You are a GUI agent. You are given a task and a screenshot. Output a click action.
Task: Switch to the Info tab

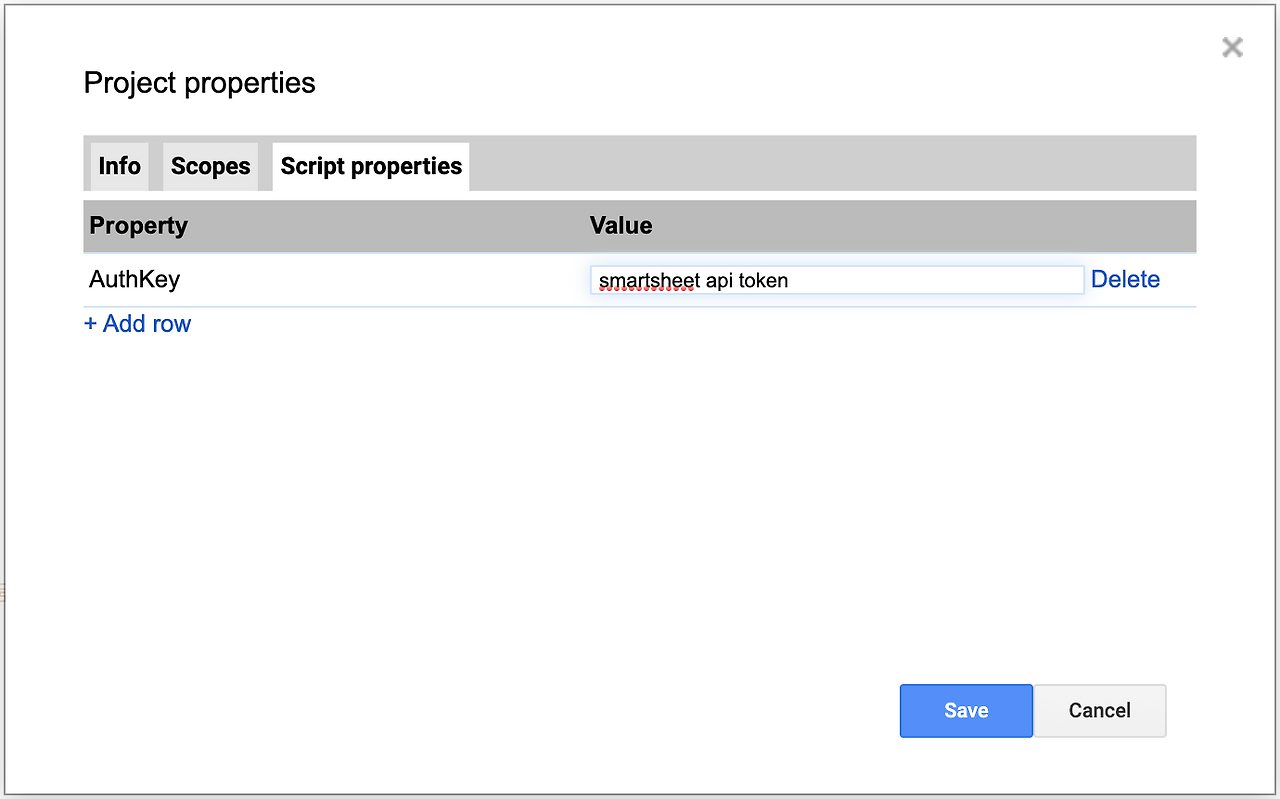coord(119,166)
